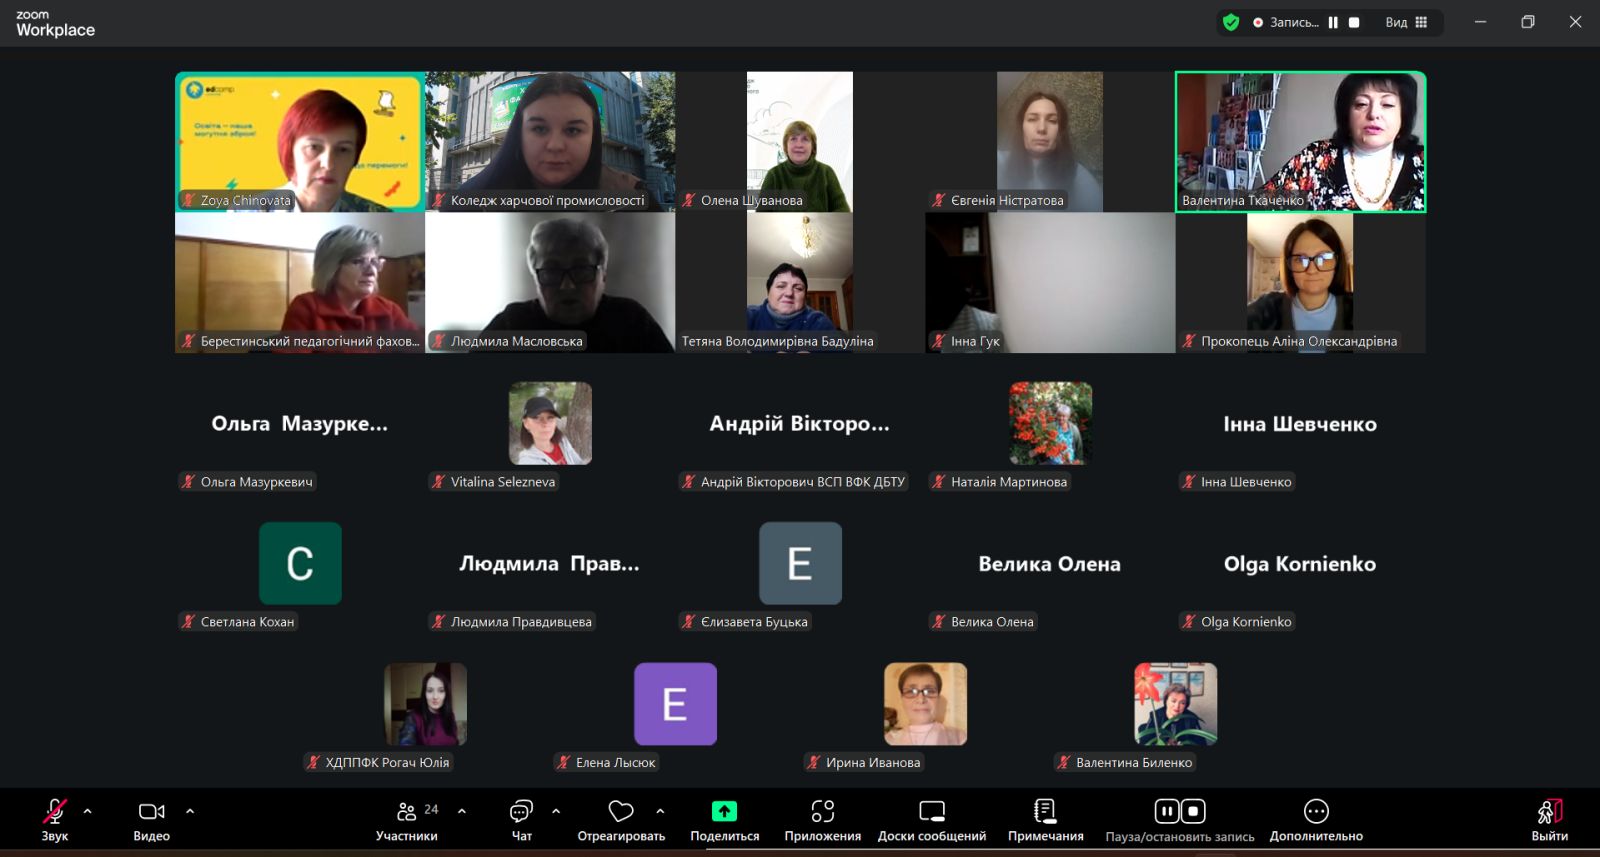The height and width of the screenshot is (857, 1600).
Task: Select Валентина Ткаченко's video tile
Action: tap(1300, 140)
